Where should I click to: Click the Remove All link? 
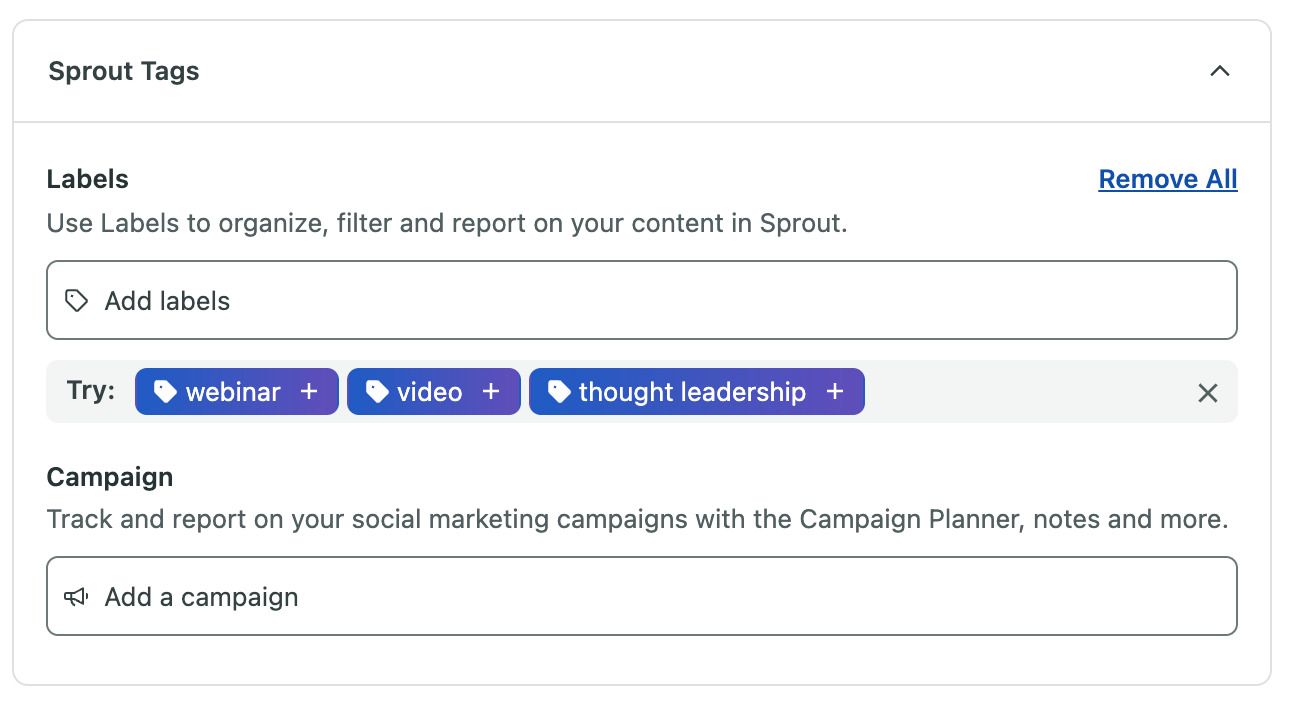pyautogui.click(x=1167, y=178)
